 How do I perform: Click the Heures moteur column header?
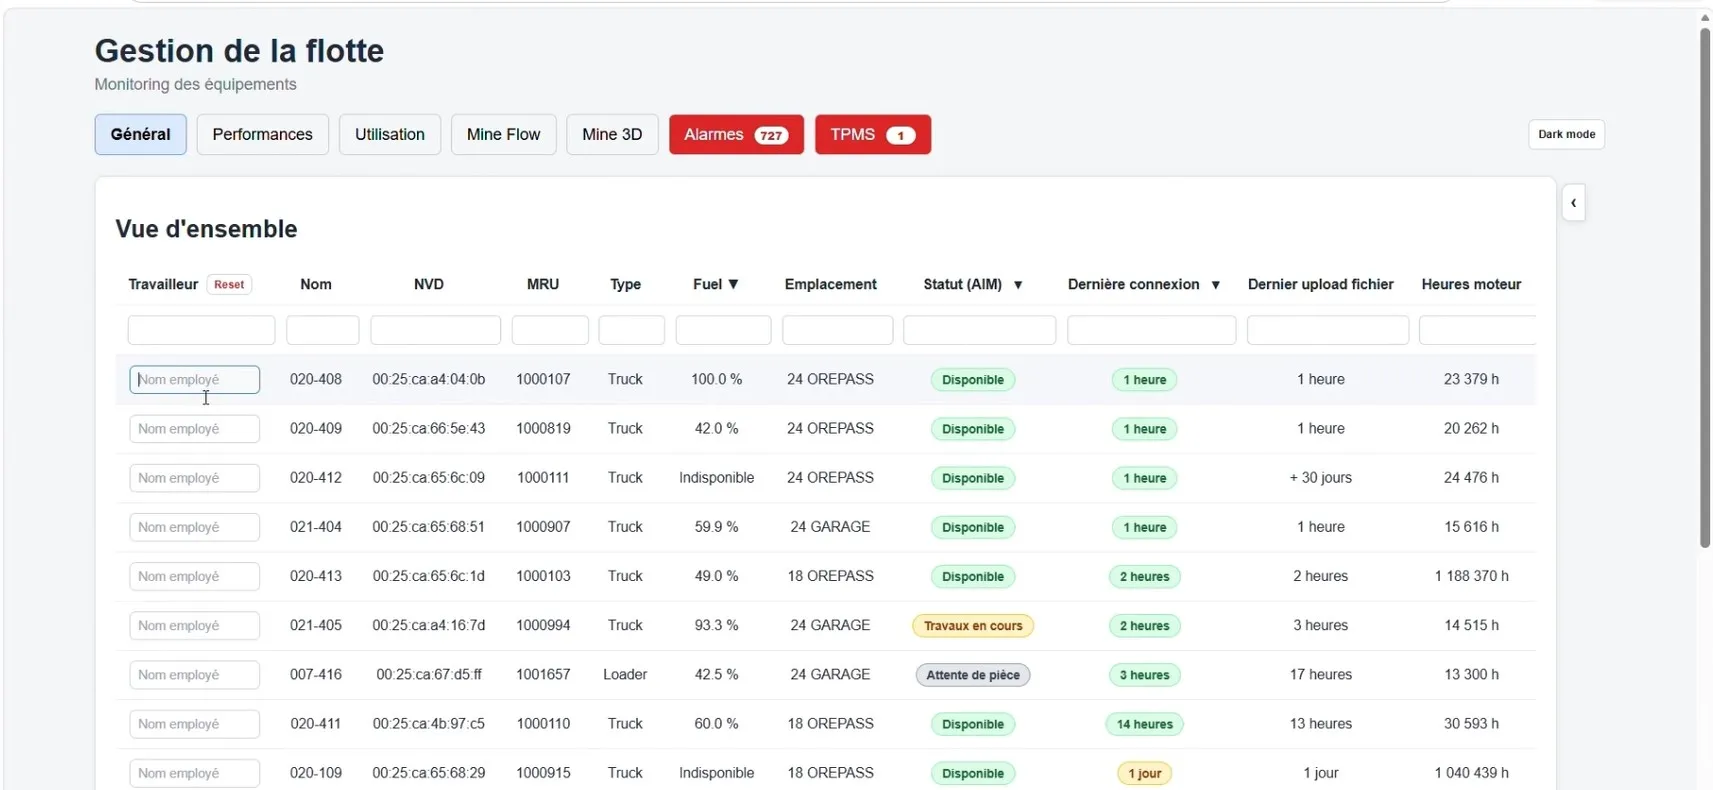coord(1472,284)
